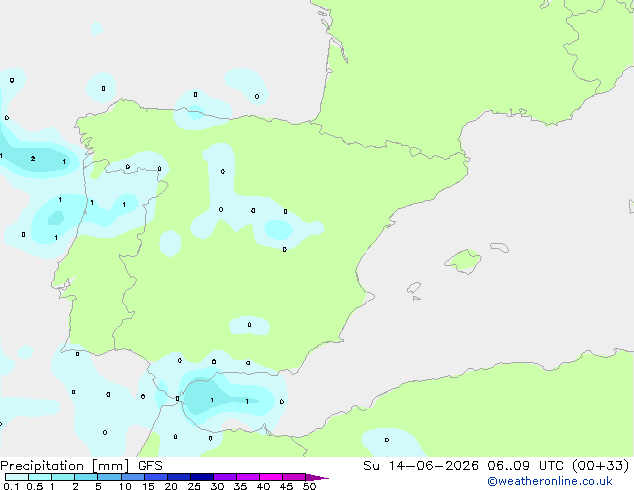Click Menorca island outline on the map
The height and width of the screenshot is (490, 634).
coord(499,247)
